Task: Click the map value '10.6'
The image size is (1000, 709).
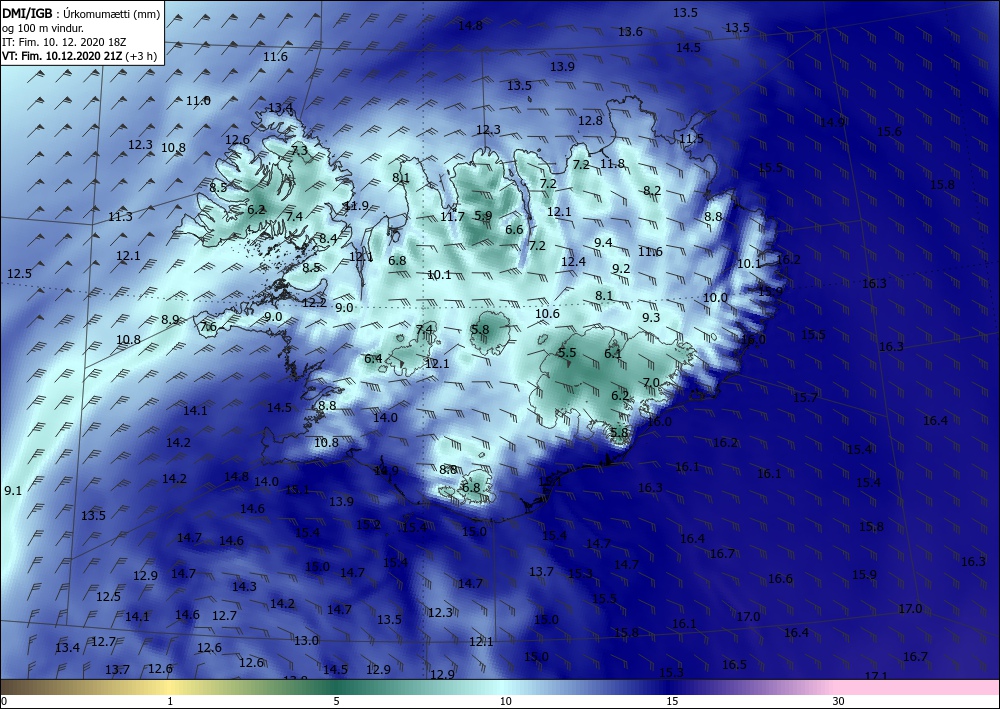Action: 547,314
